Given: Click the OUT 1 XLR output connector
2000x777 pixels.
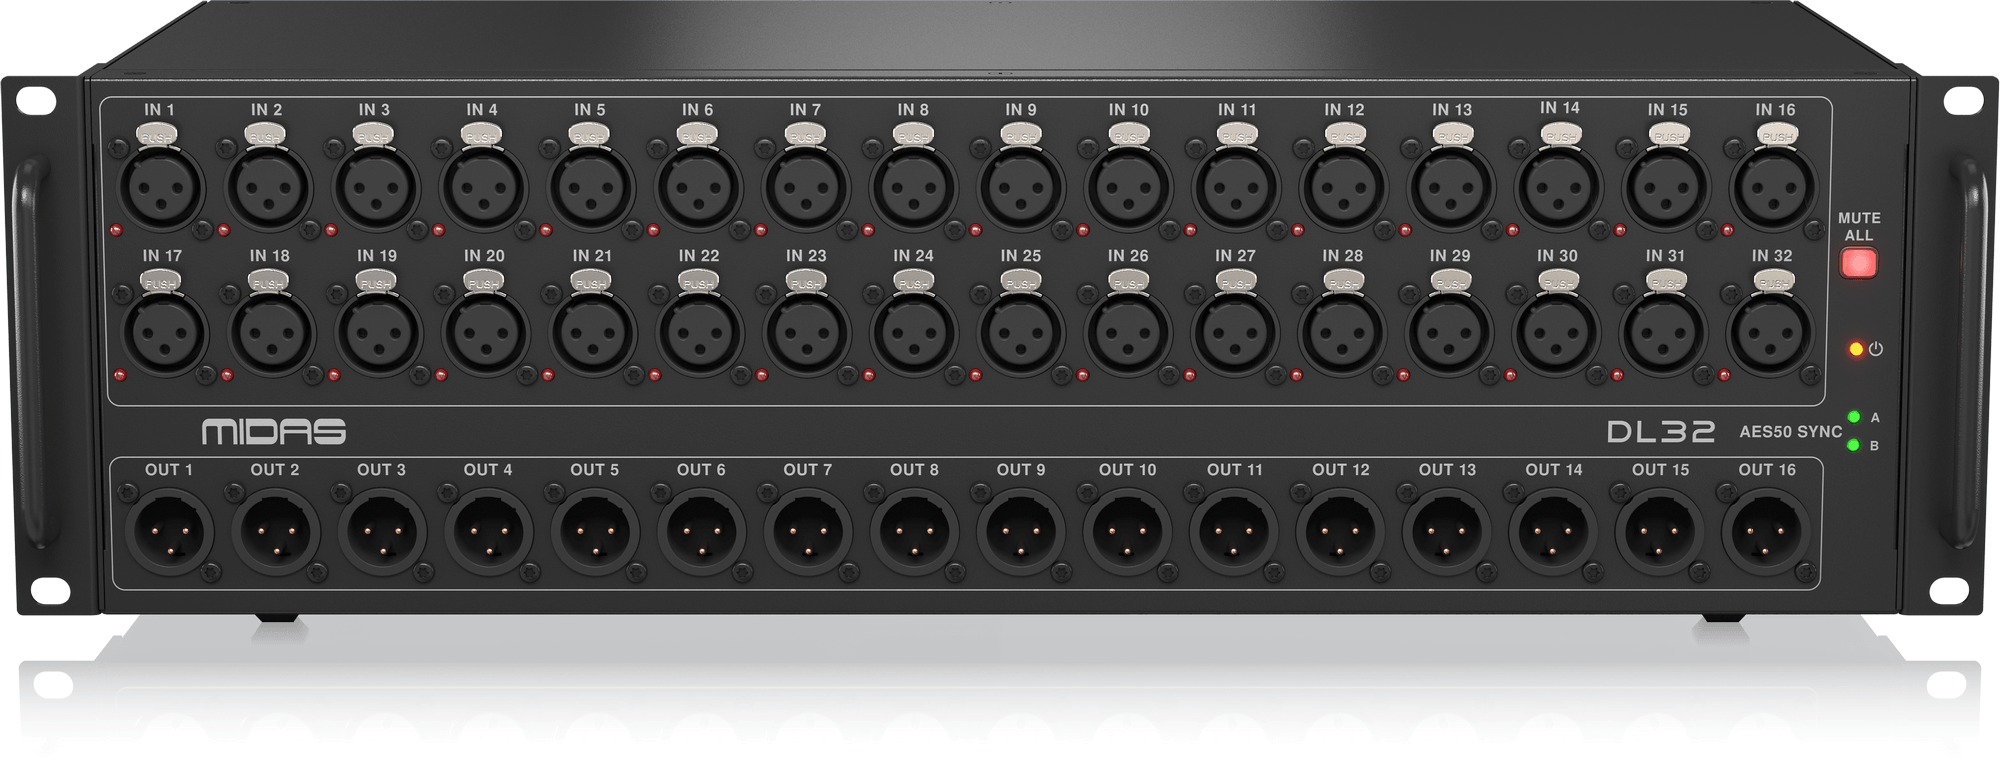Looking at the screenshot, I should pos(169,531).
